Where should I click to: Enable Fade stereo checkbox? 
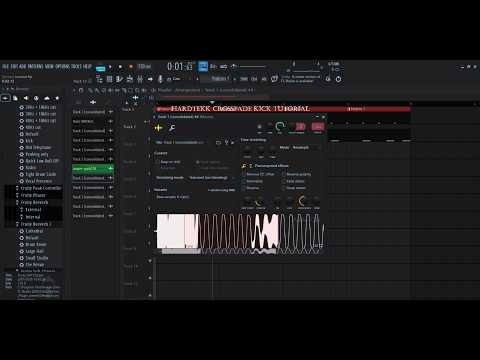tap(284, 181)
